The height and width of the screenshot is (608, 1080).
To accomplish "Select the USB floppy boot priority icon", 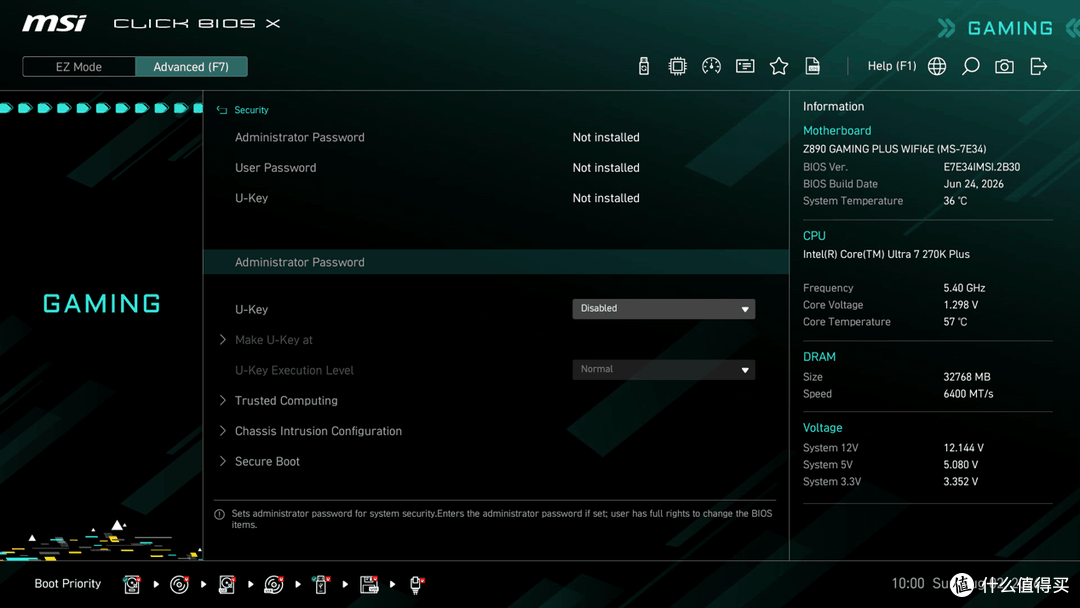I will pos(368,585).
